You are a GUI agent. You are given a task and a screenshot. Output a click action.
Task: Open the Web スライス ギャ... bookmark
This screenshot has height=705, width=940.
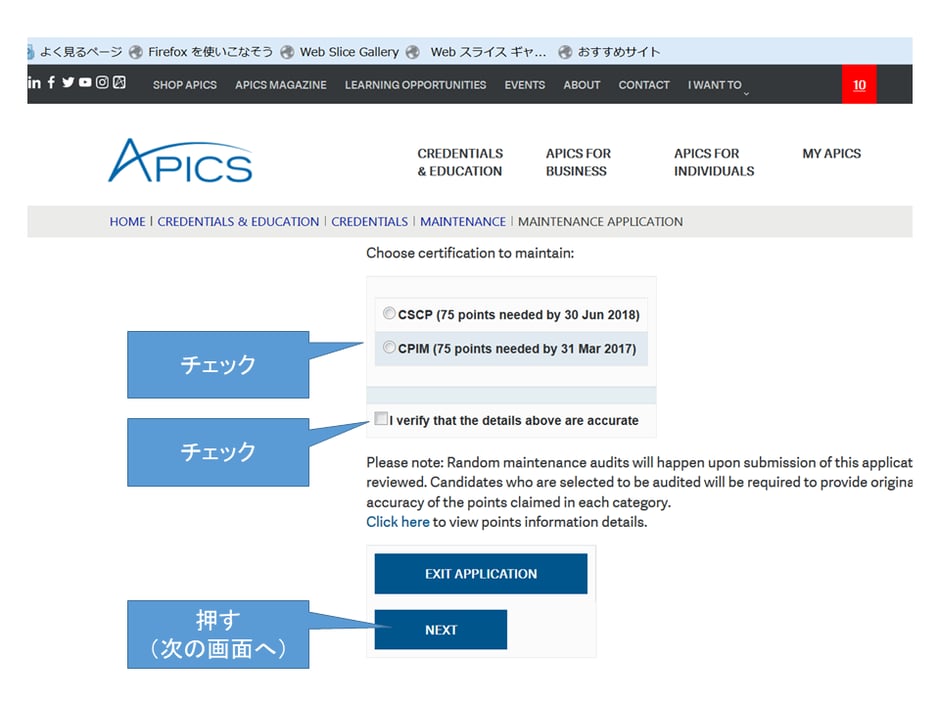(x=477, y=52)
